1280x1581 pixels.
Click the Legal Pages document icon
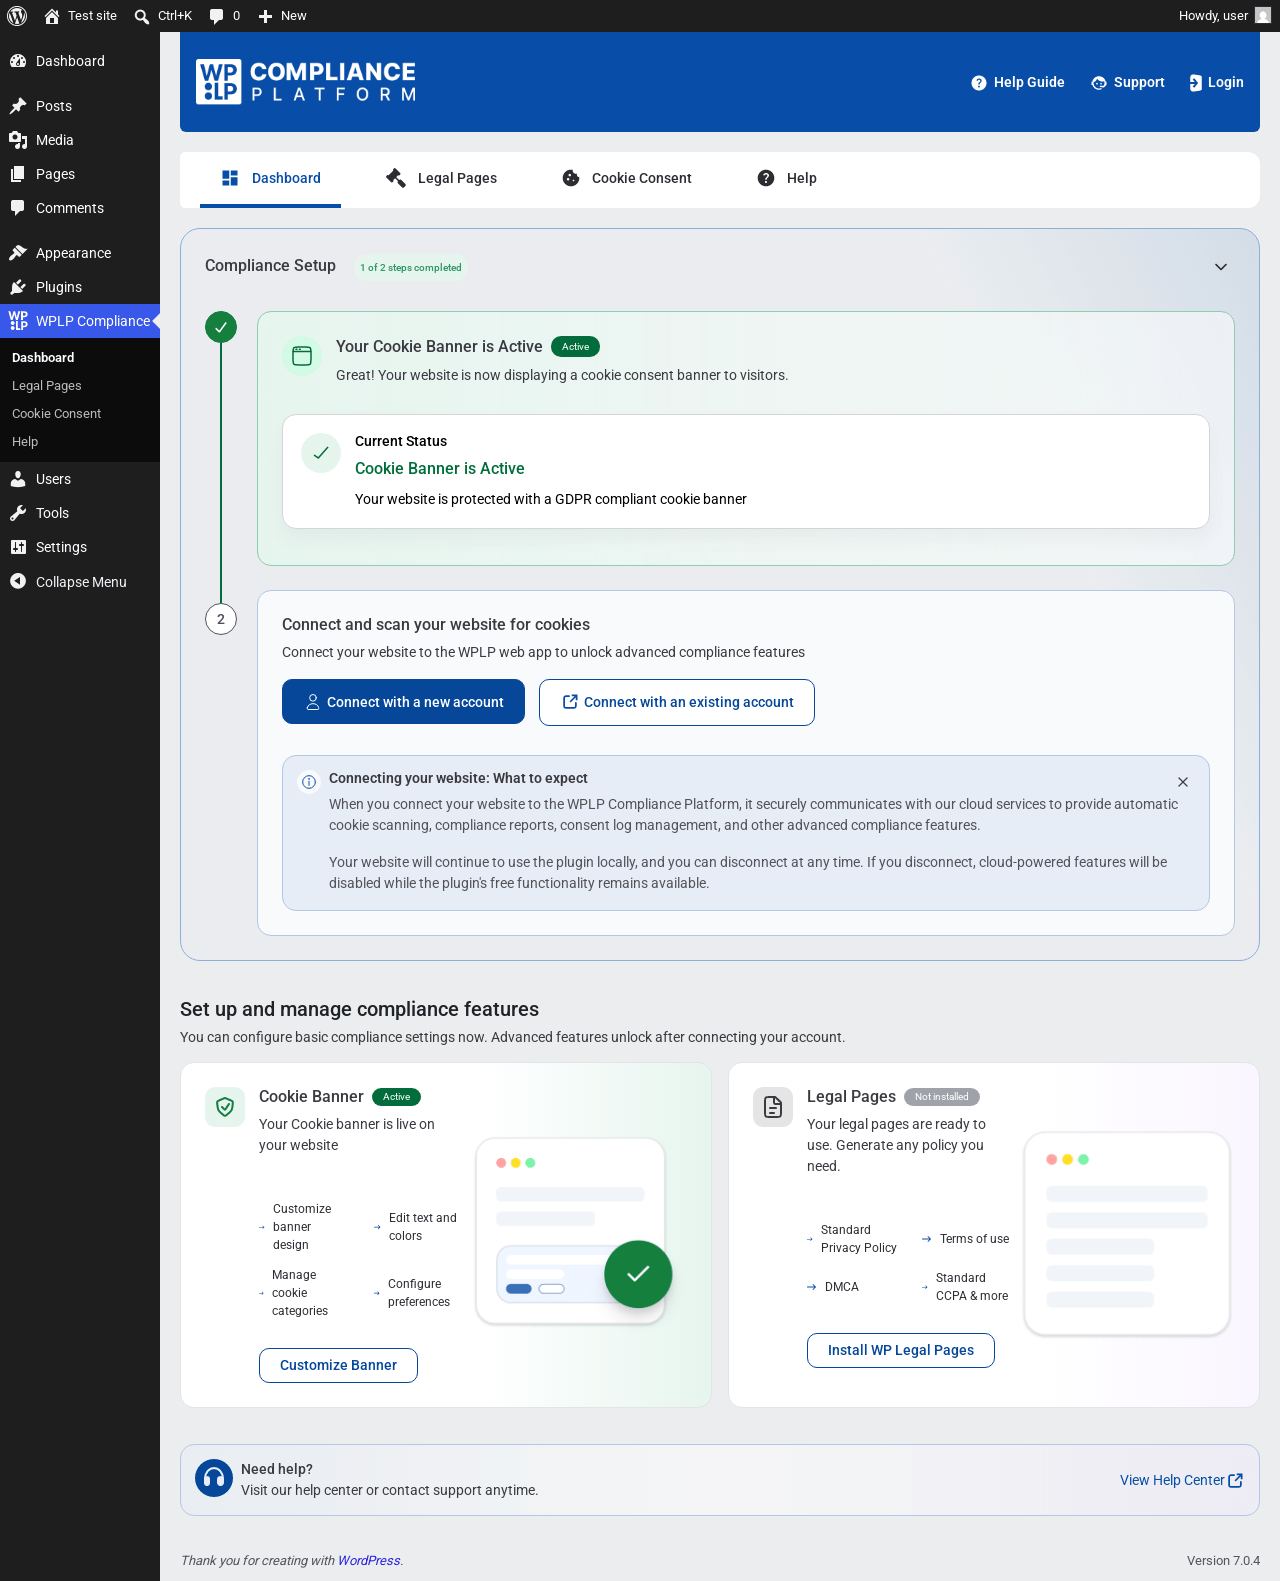click(x=773, y=1107)
